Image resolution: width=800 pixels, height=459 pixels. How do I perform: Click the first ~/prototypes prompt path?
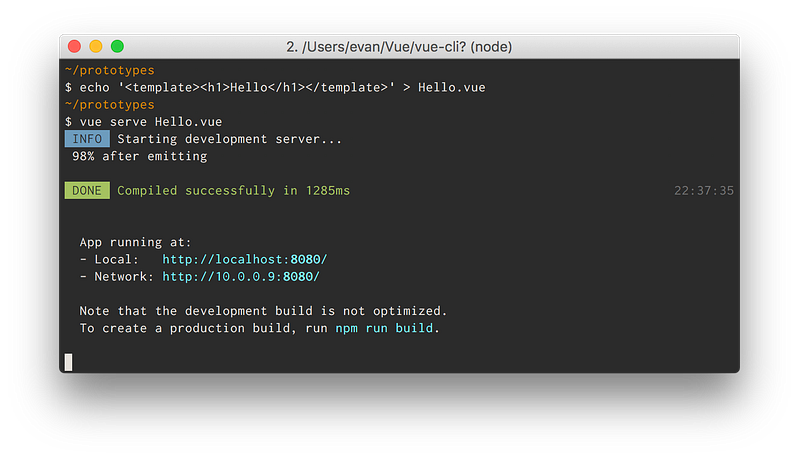point(110,70)
